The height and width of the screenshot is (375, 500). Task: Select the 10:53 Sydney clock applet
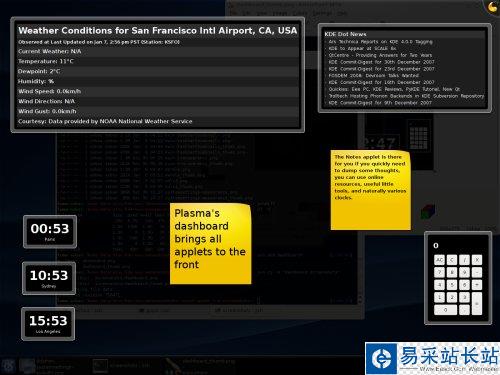pyautogui.click(x=49, y=278)
